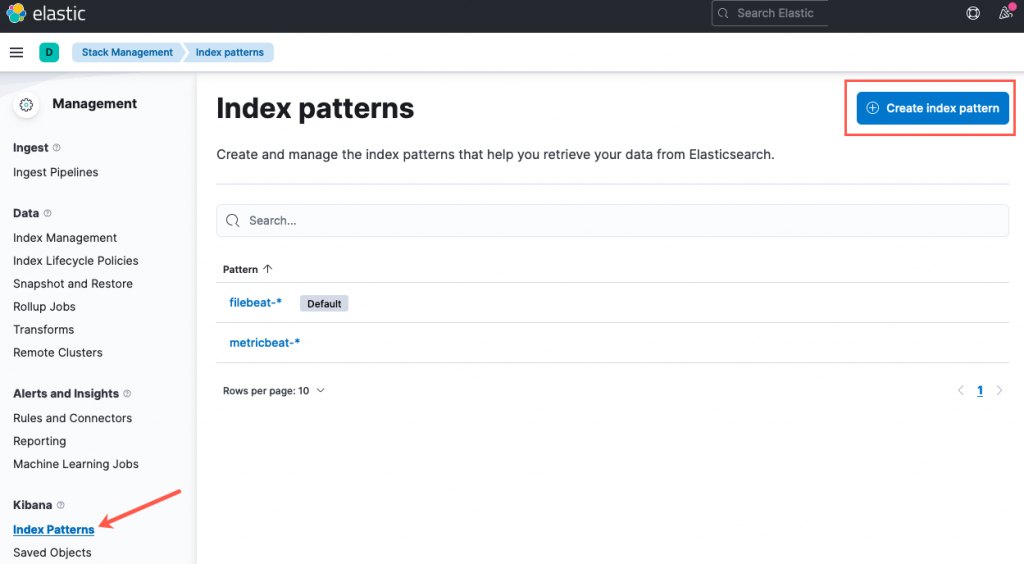Go to previous page arrow
This screenshot has width=1024, height=564.
click(x=961, y=390)
